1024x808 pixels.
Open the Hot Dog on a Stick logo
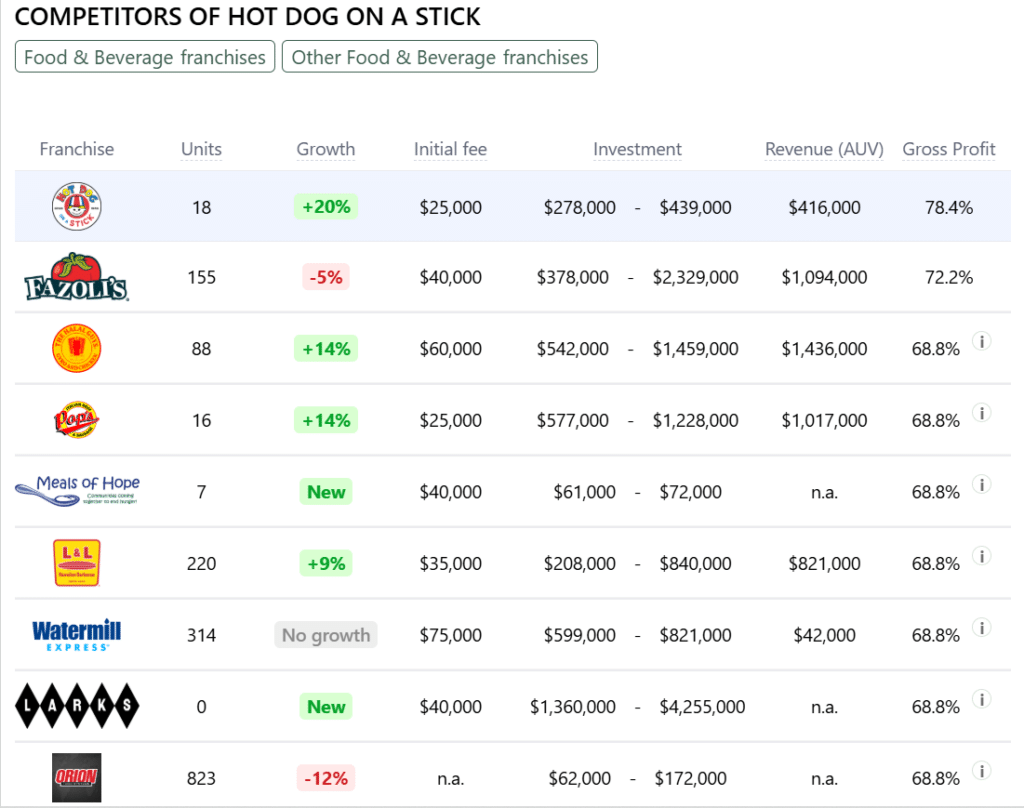tap(76, 206)
